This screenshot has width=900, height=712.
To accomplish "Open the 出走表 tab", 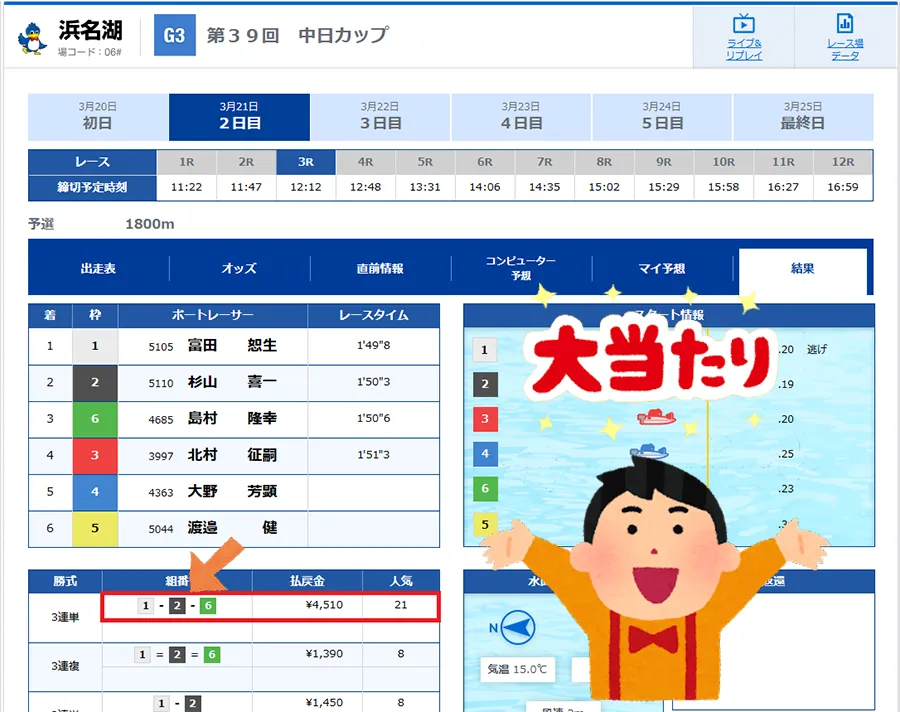I will click(98, 268).
